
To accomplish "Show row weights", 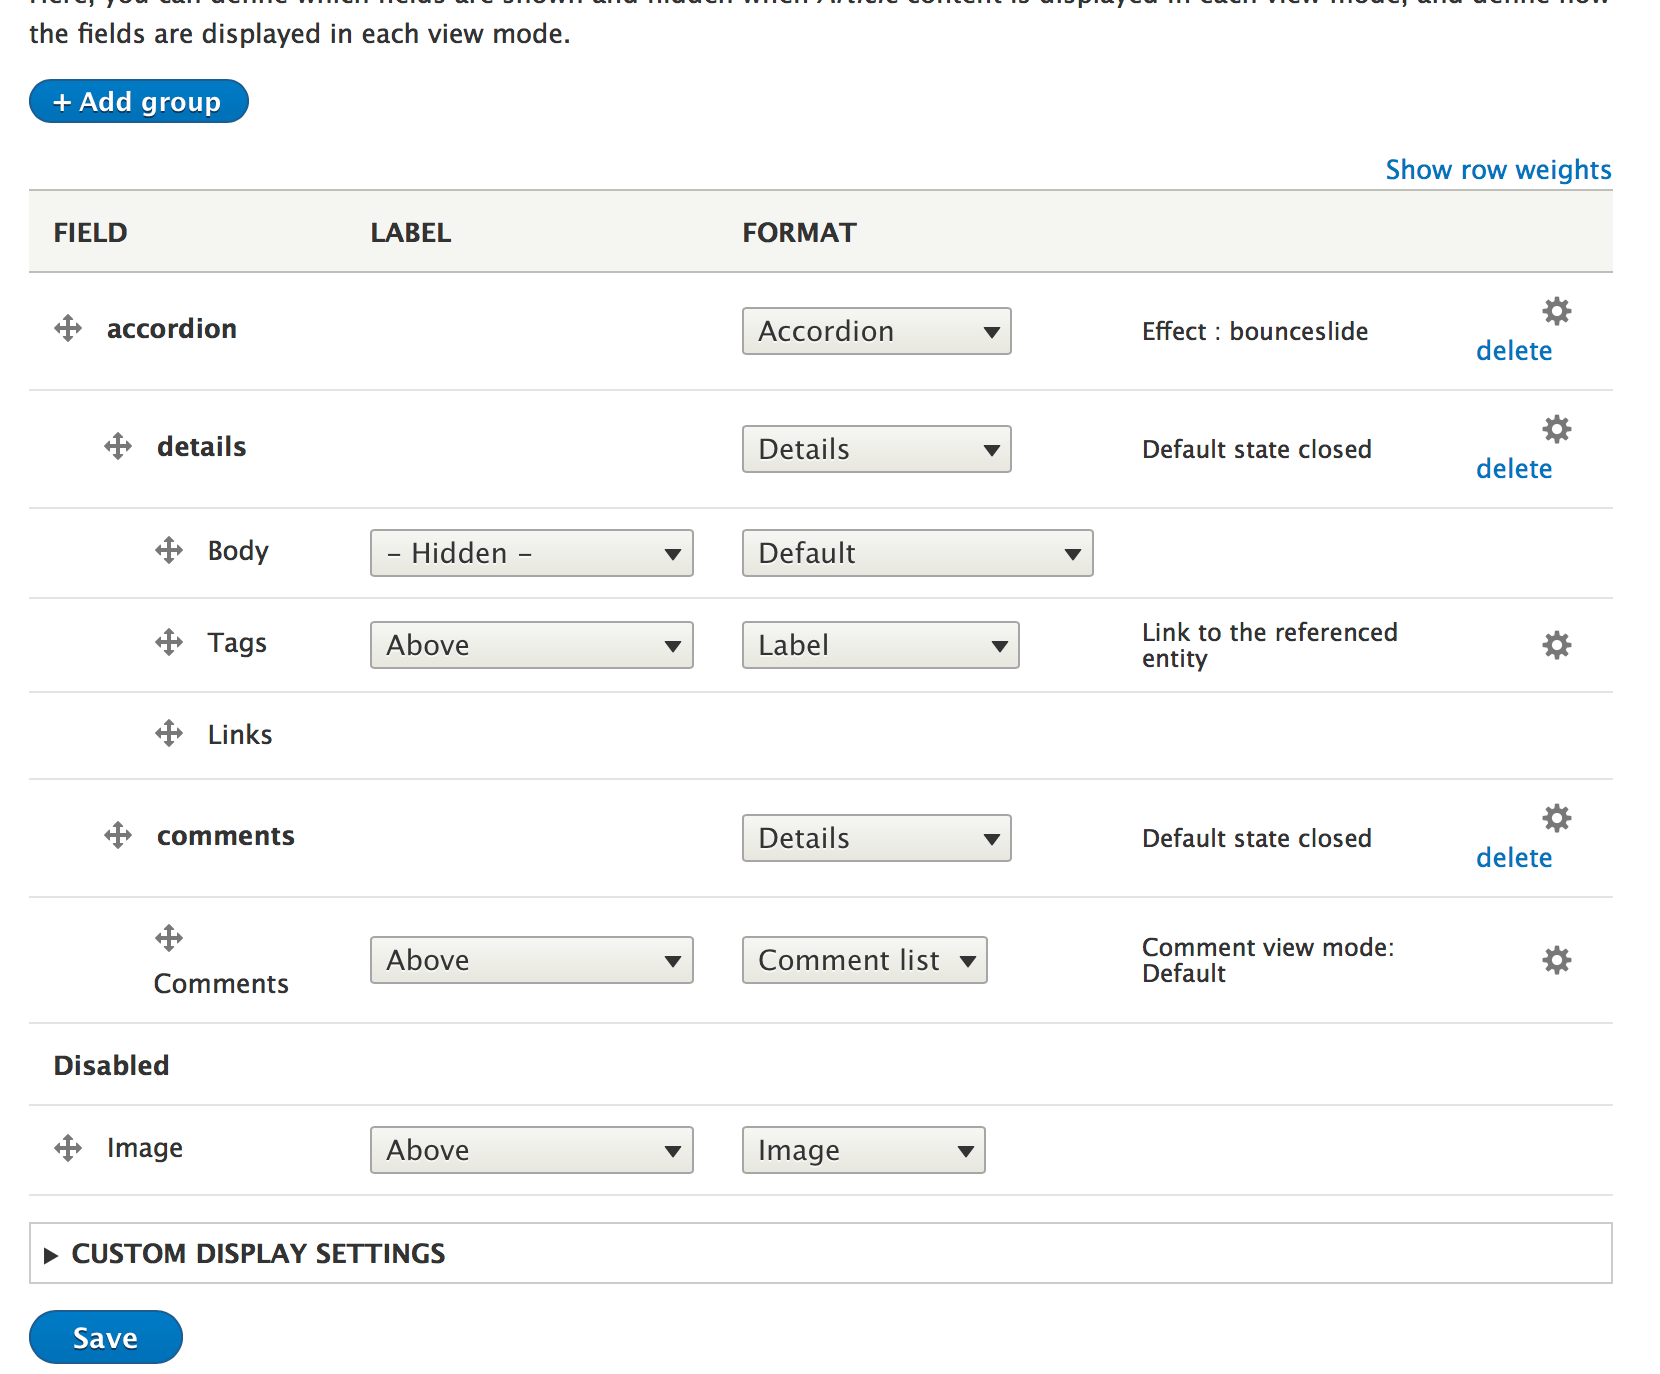I will pyautogui.click(x=1497, y=169).
